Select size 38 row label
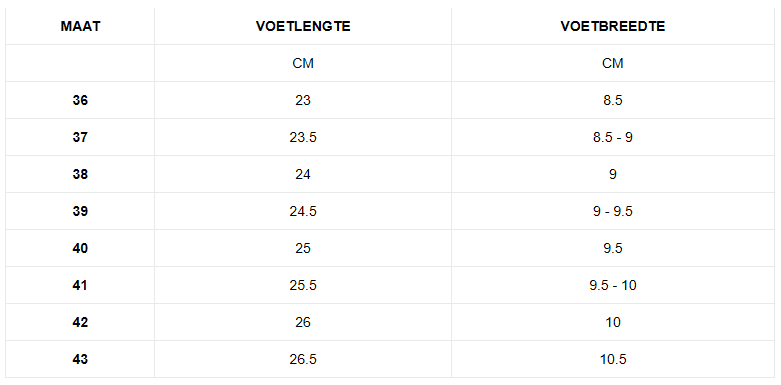 [80, 174]
